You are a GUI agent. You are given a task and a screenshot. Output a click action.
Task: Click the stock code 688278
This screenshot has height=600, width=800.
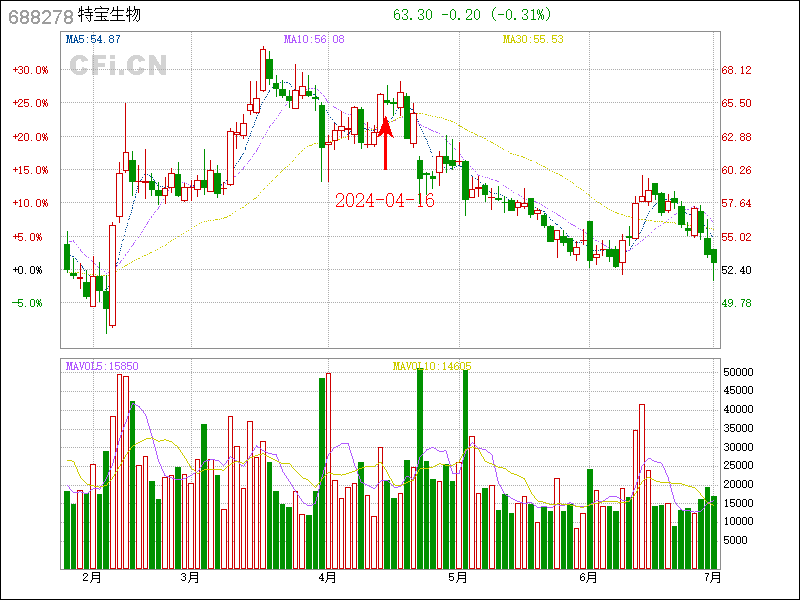(39, 16)
